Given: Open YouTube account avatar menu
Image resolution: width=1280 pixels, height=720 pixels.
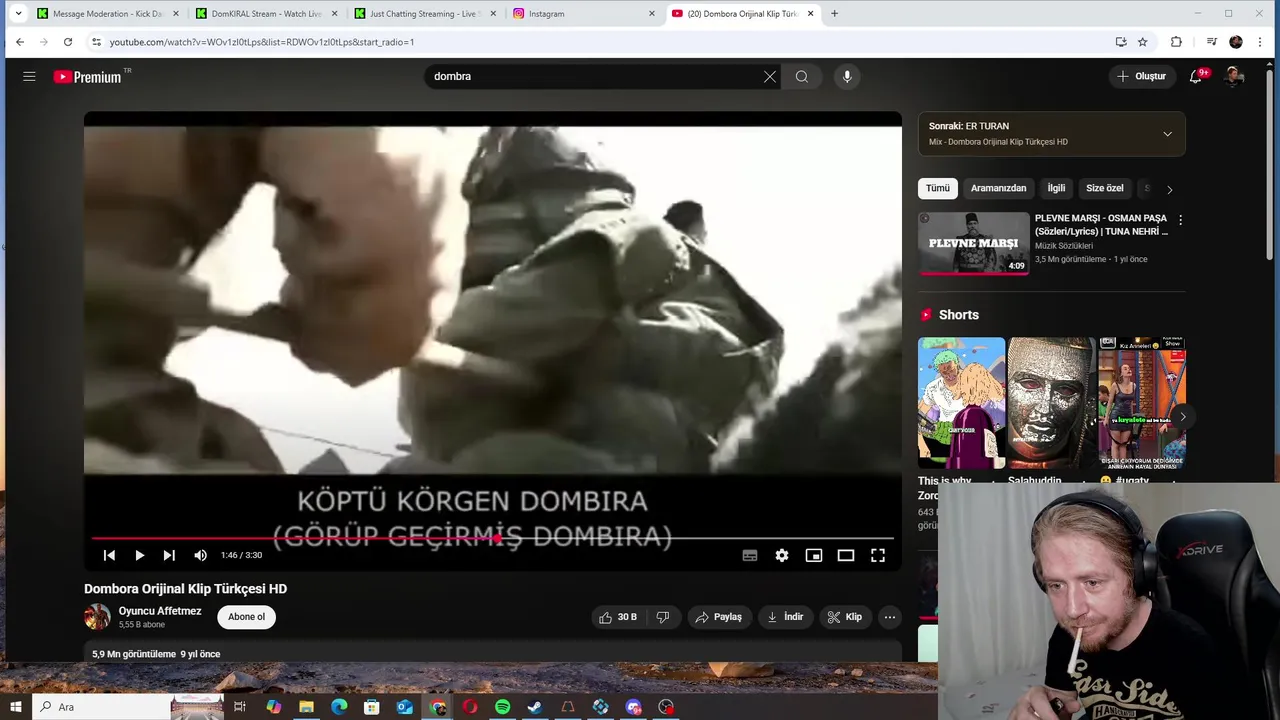Looking at the screenshot, I should 1234,76.
